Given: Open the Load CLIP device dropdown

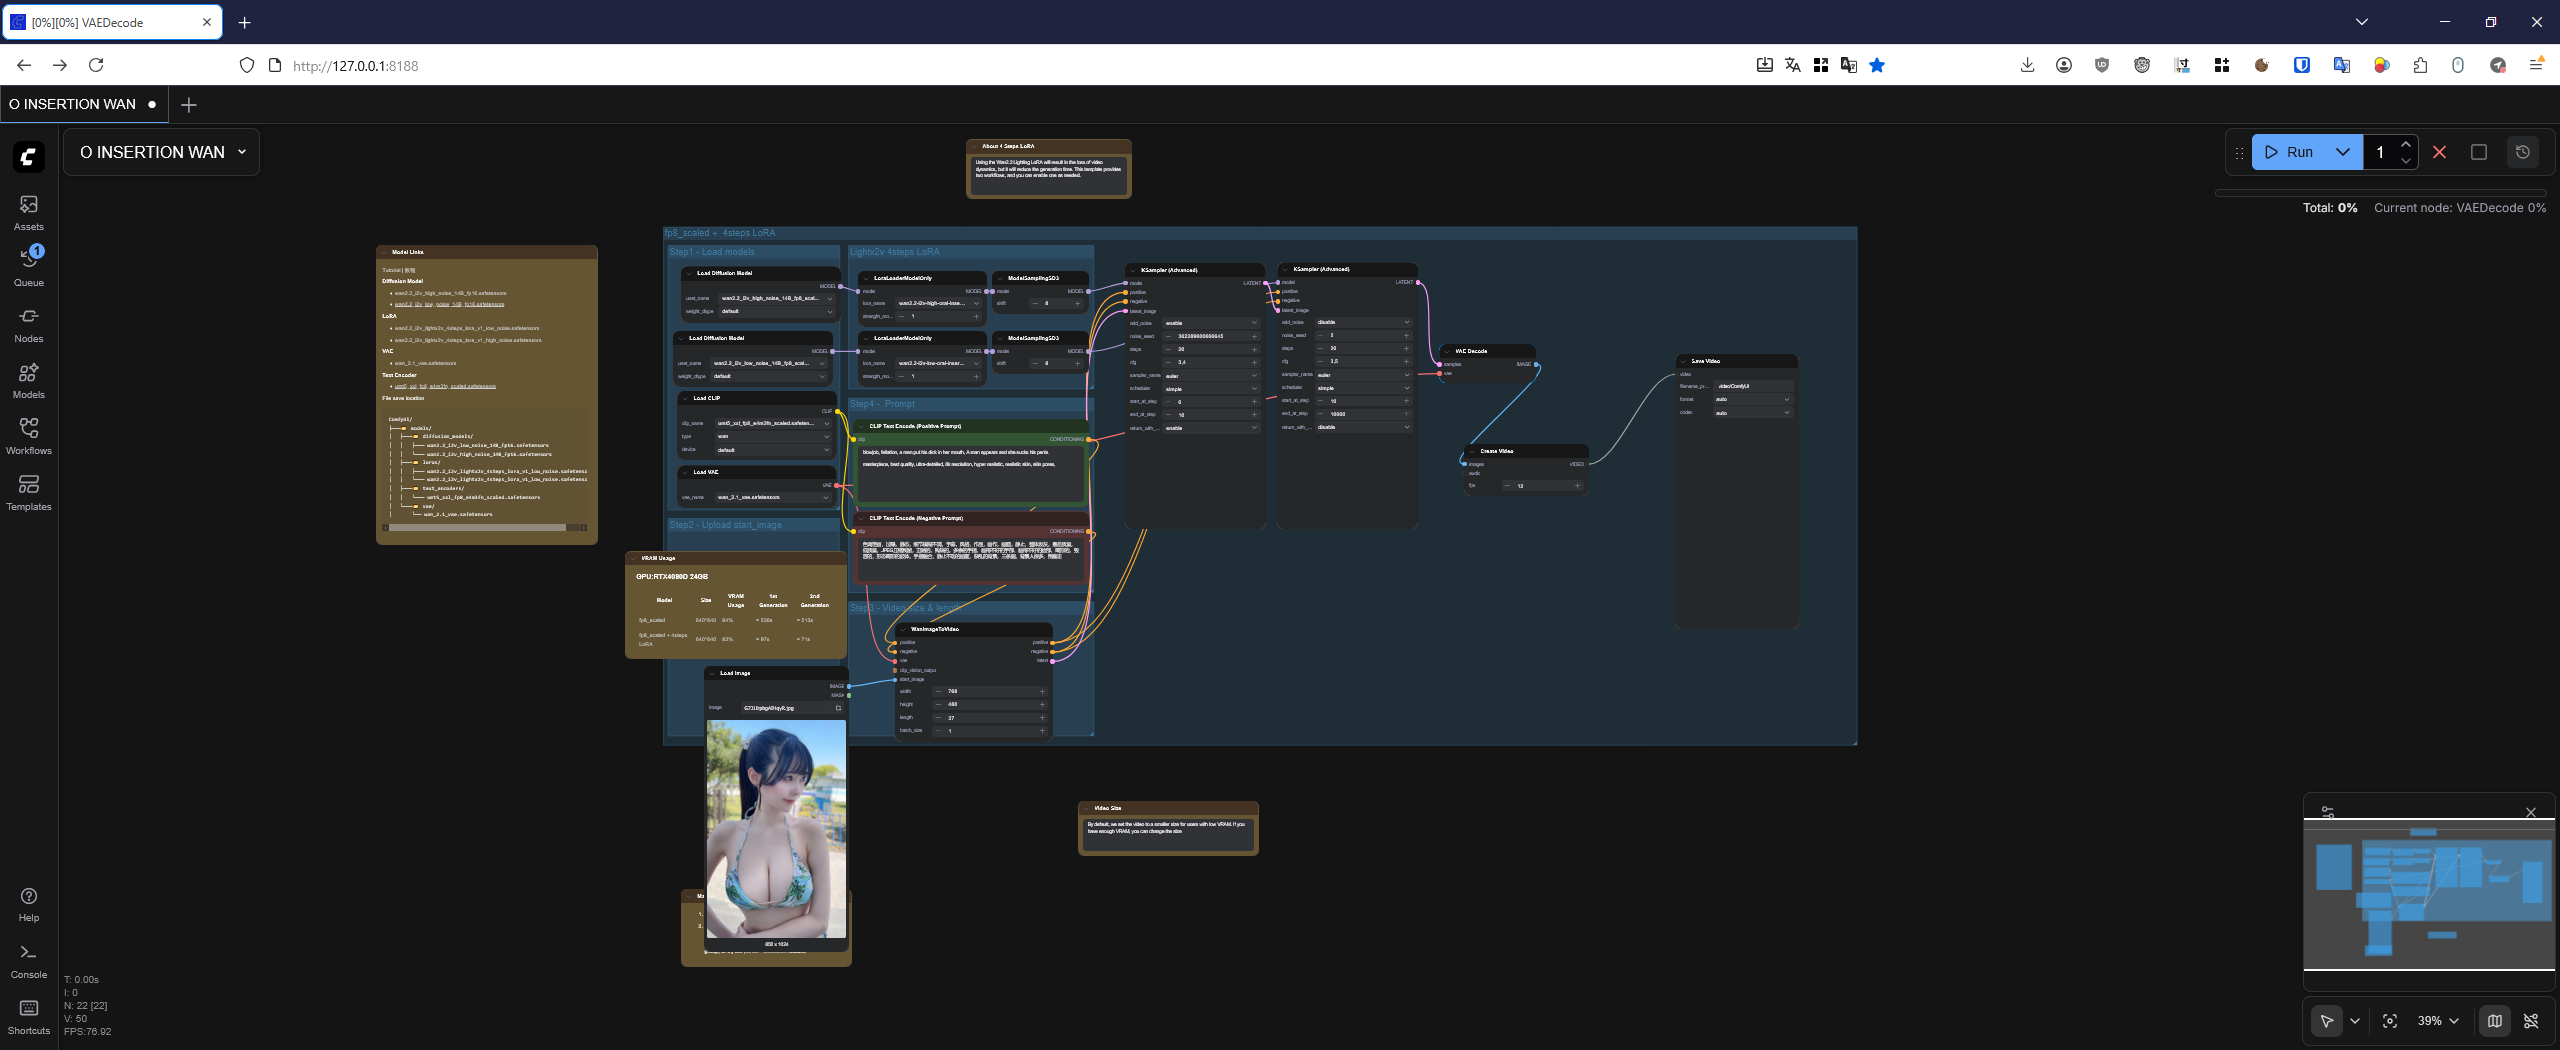Looking at the screenshot, I should (x=772, y=450).
